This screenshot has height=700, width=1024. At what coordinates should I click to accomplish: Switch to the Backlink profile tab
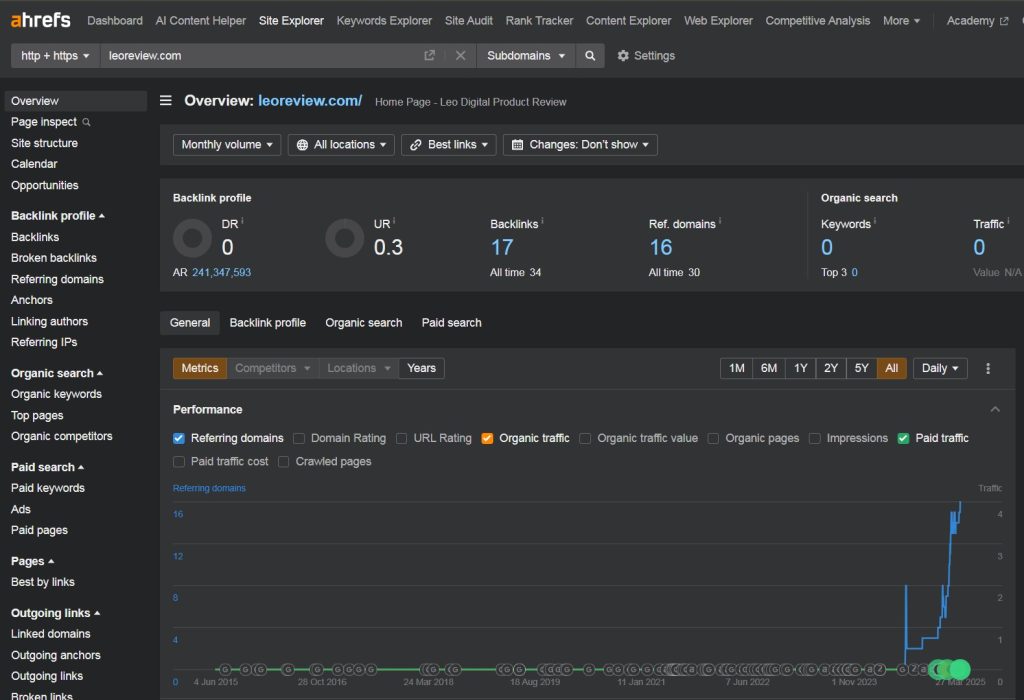pyautogui.click(x=267, y=323)
